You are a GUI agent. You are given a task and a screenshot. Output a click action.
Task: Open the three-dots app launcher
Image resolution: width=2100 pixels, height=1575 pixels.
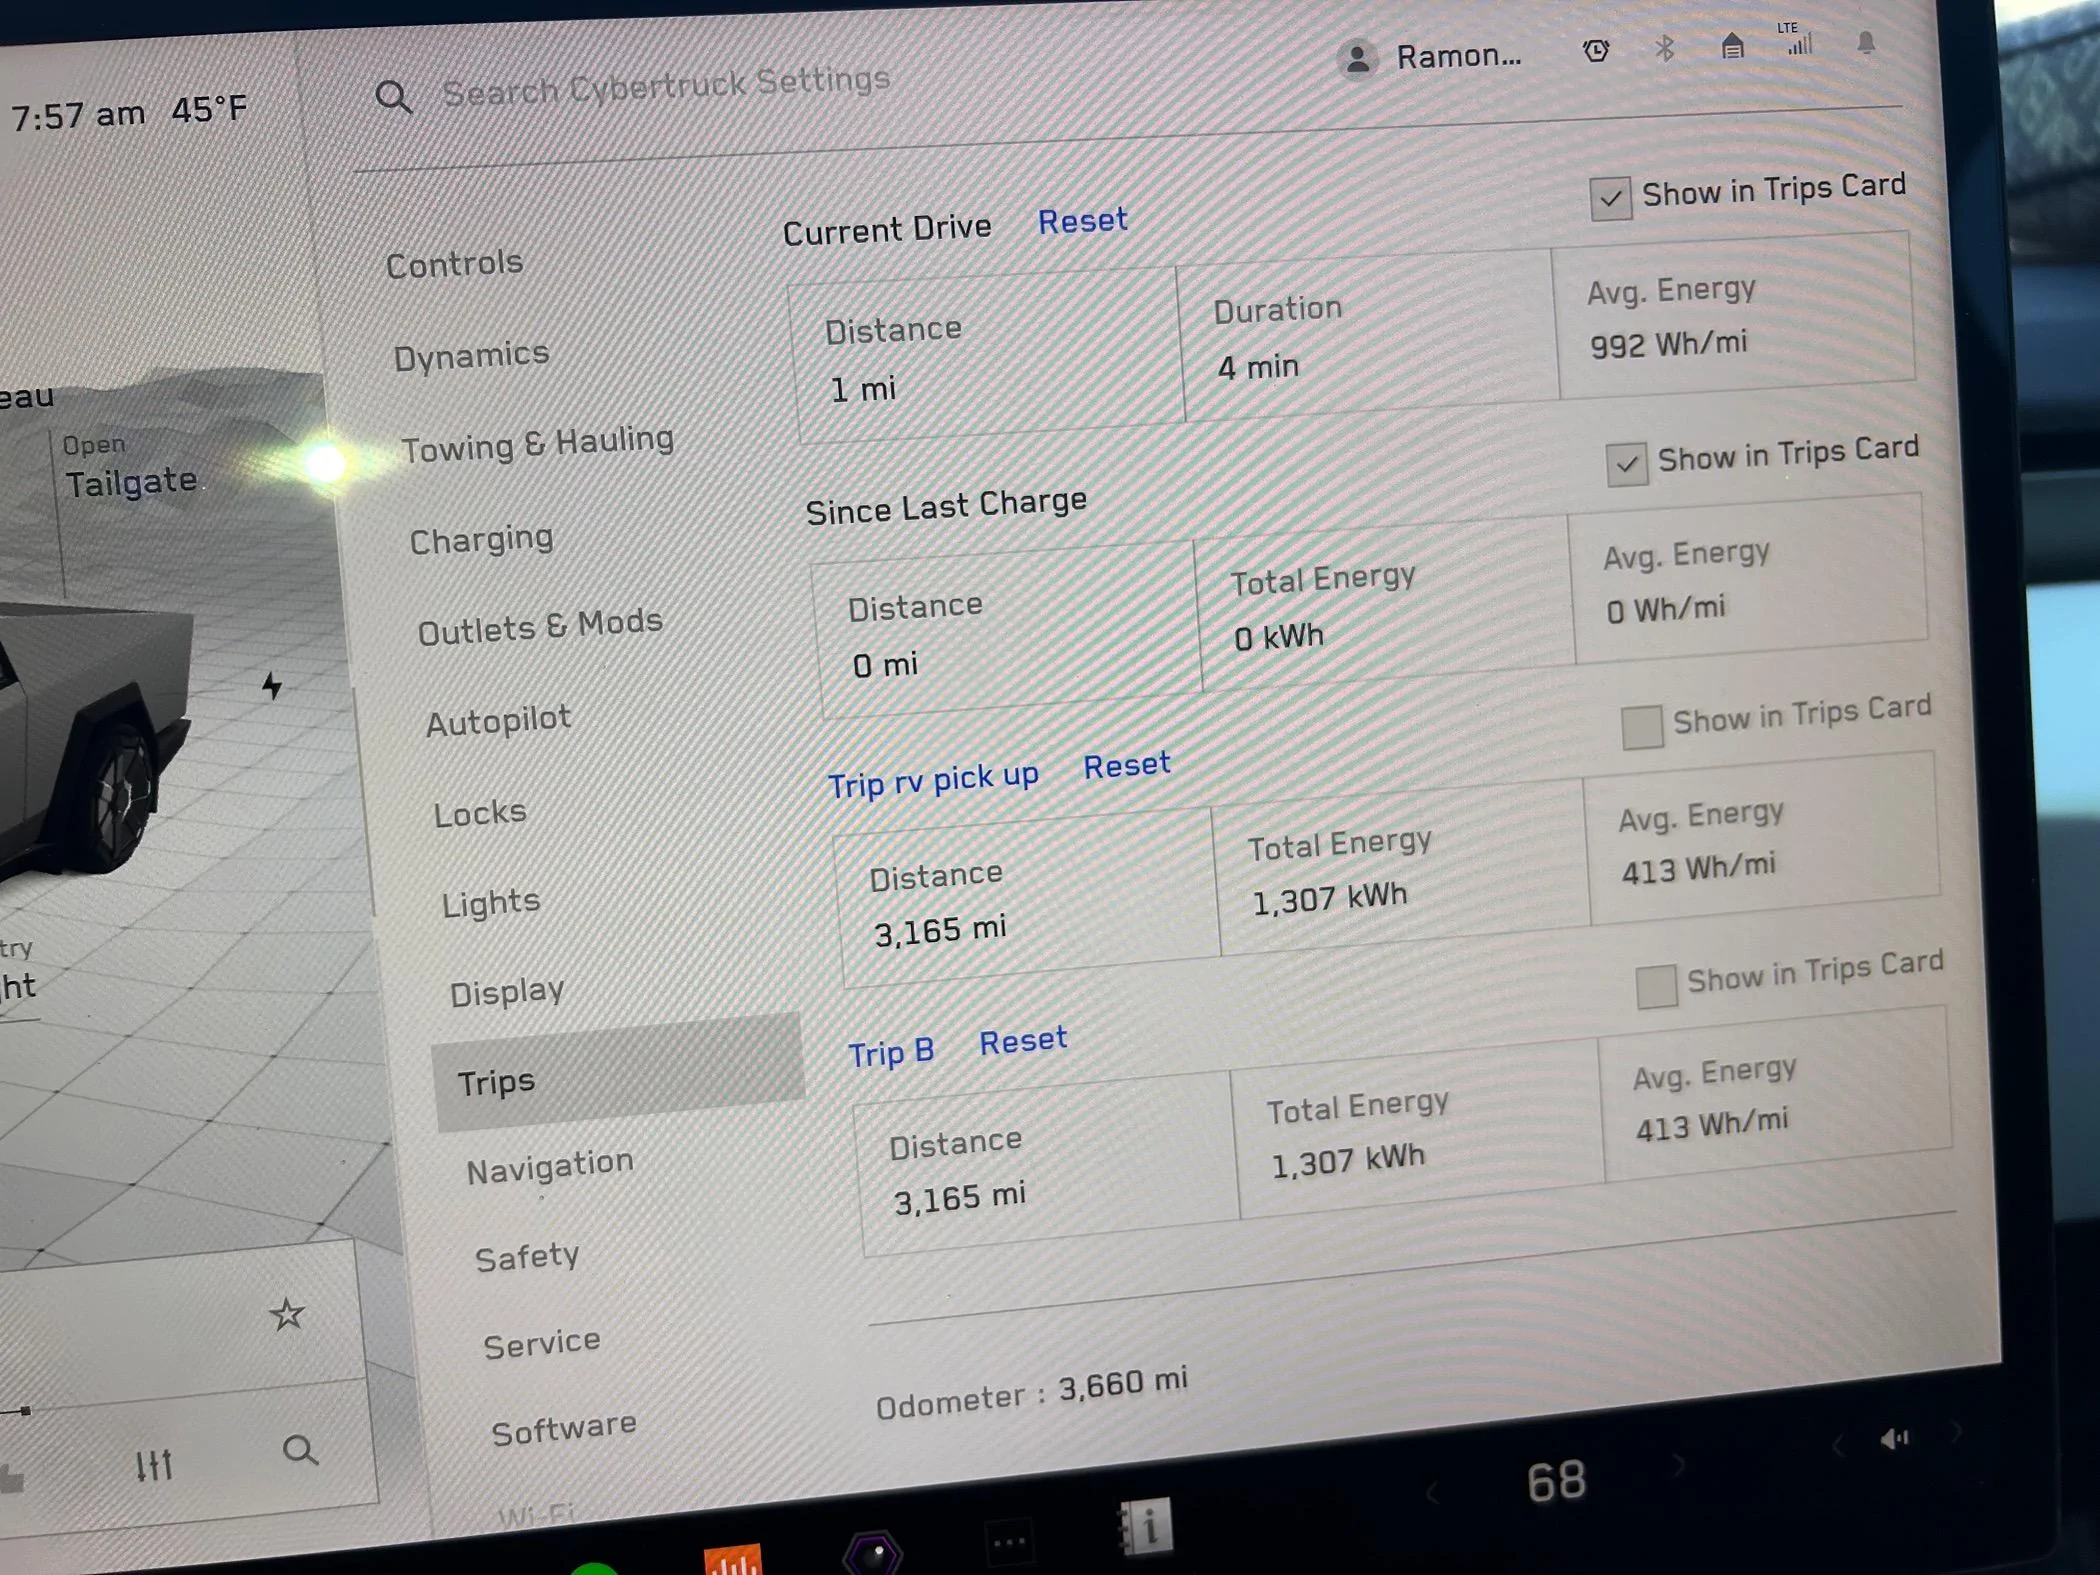pyautogui.click(x=1009, y=1542)
